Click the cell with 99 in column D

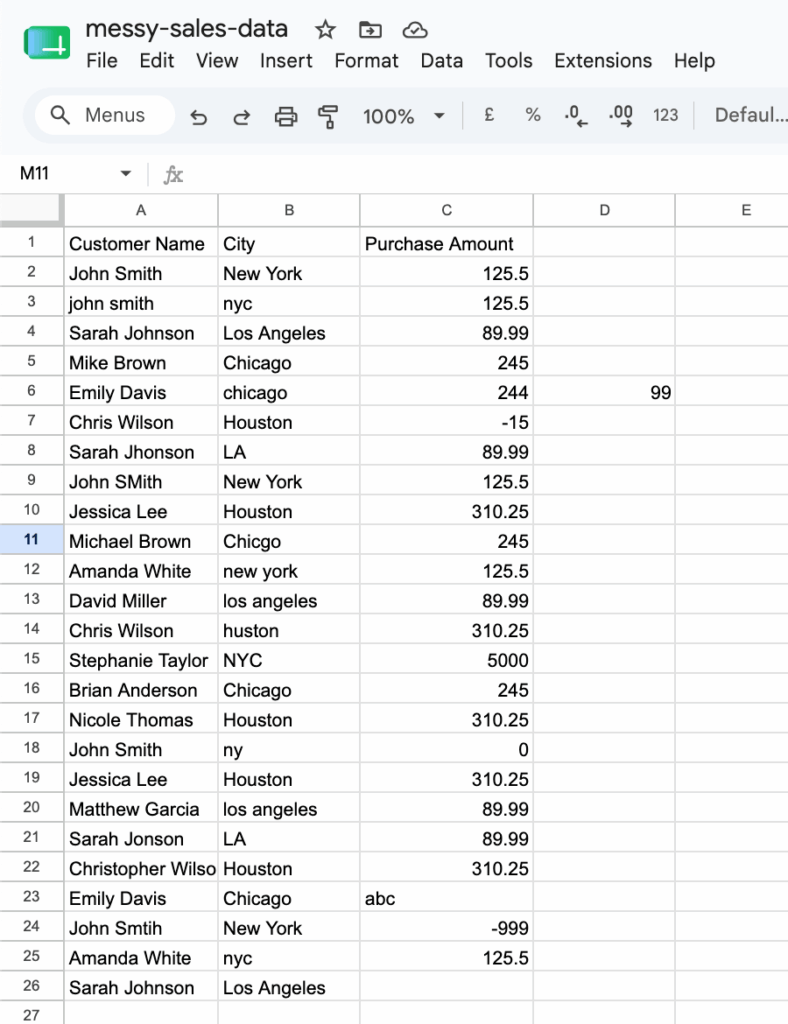pos(604,392)
